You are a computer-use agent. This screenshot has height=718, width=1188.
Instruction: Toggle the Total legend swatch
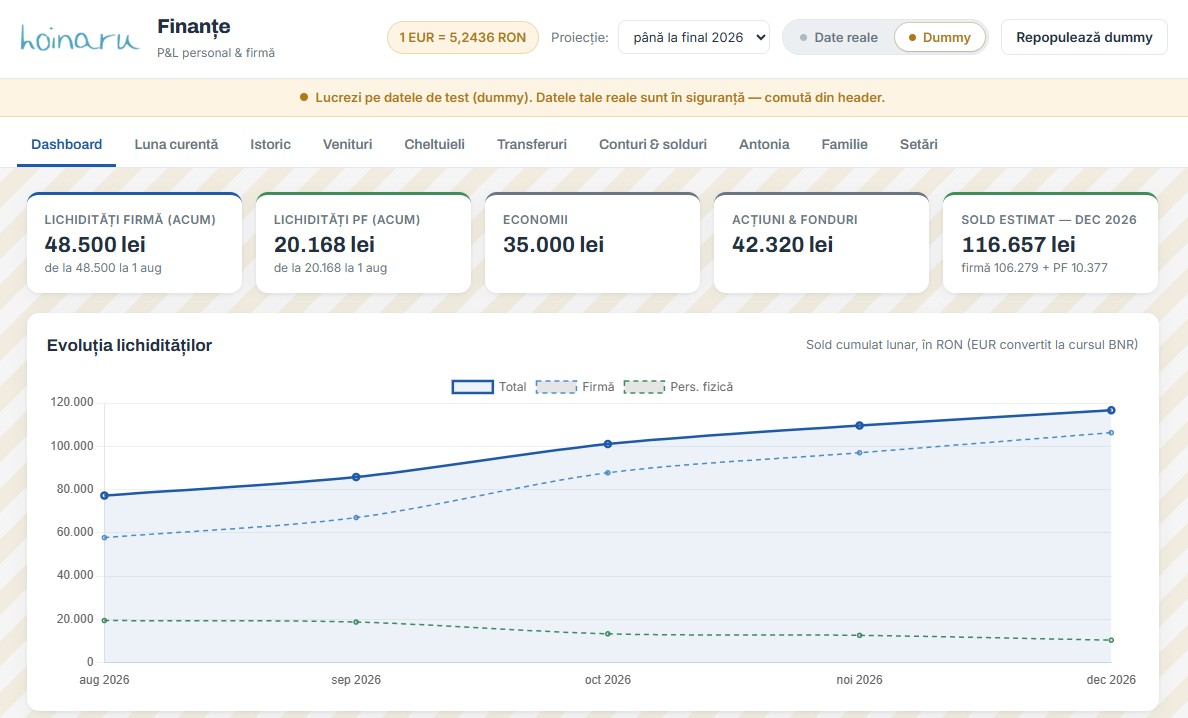click(473, 387)
